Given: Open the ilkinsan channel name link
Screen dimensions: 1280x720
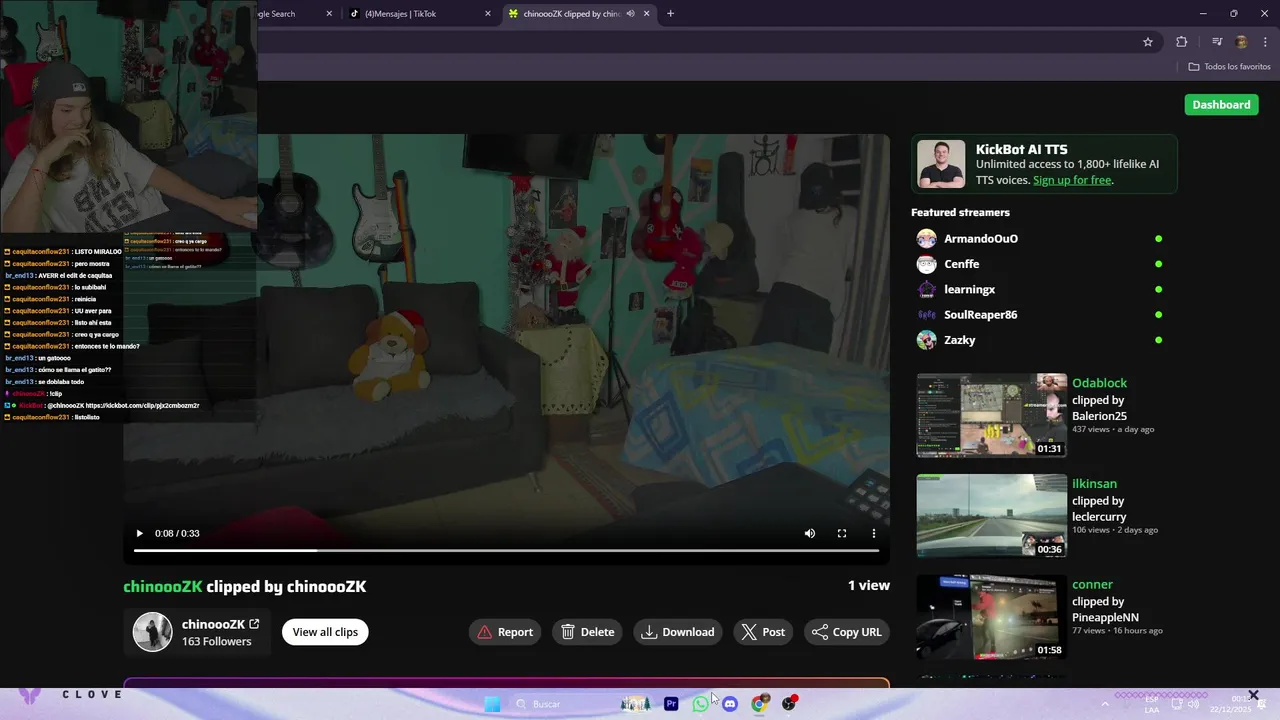Looking at the screenshot, I should click(x=1094, y=484).
